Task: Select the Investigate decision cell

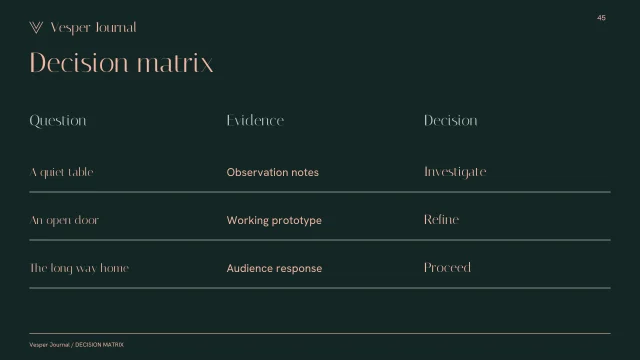Action: pyautogui.click(x=455, y=172)
